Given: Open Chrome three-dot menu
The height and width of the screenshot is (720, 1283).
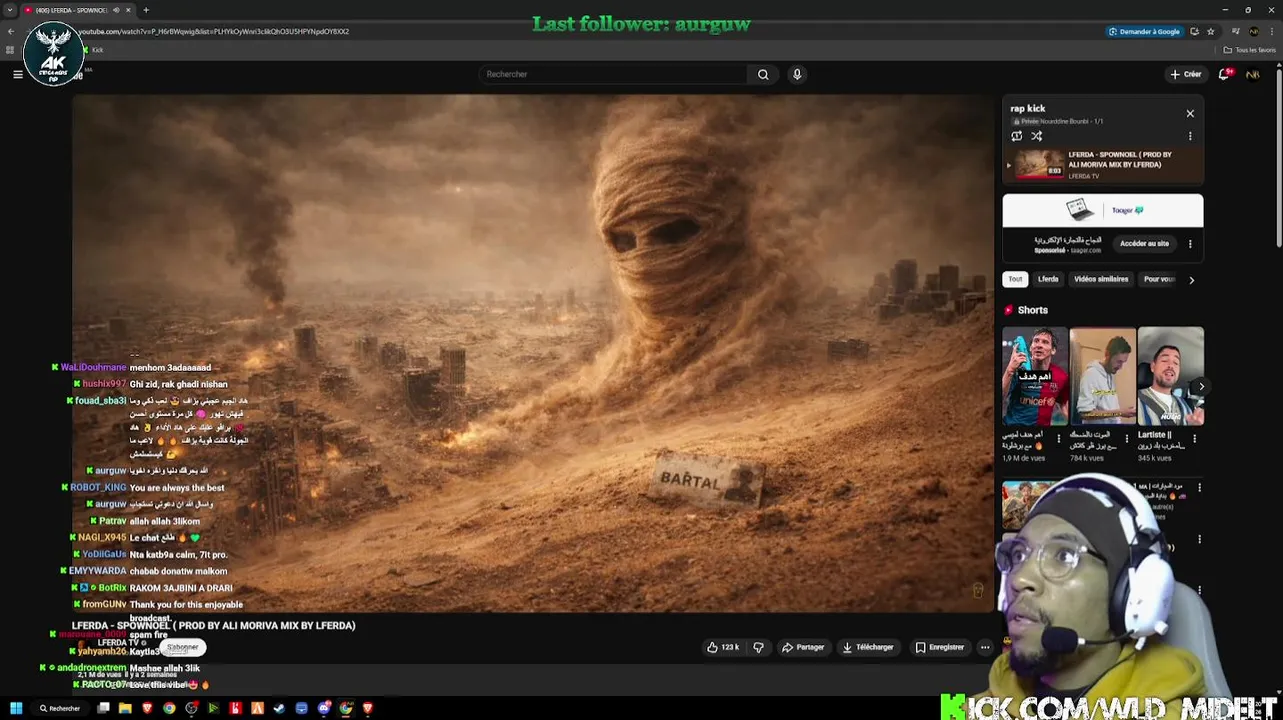Looking at the screenshot, I should pyautogui.click(x=1271, y=31).
